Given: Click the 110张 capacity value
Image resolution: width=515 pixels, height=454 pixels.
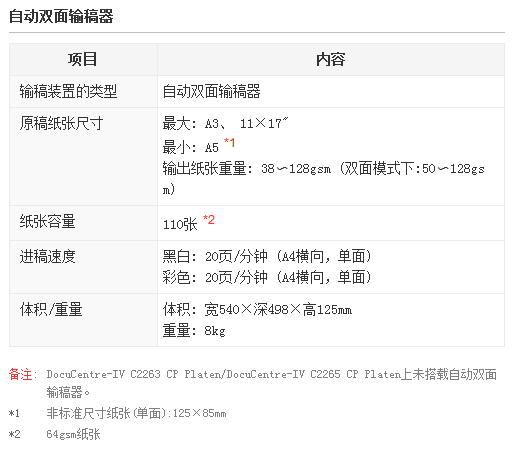Looking at the screenshot, I should (x=180, y=224).
